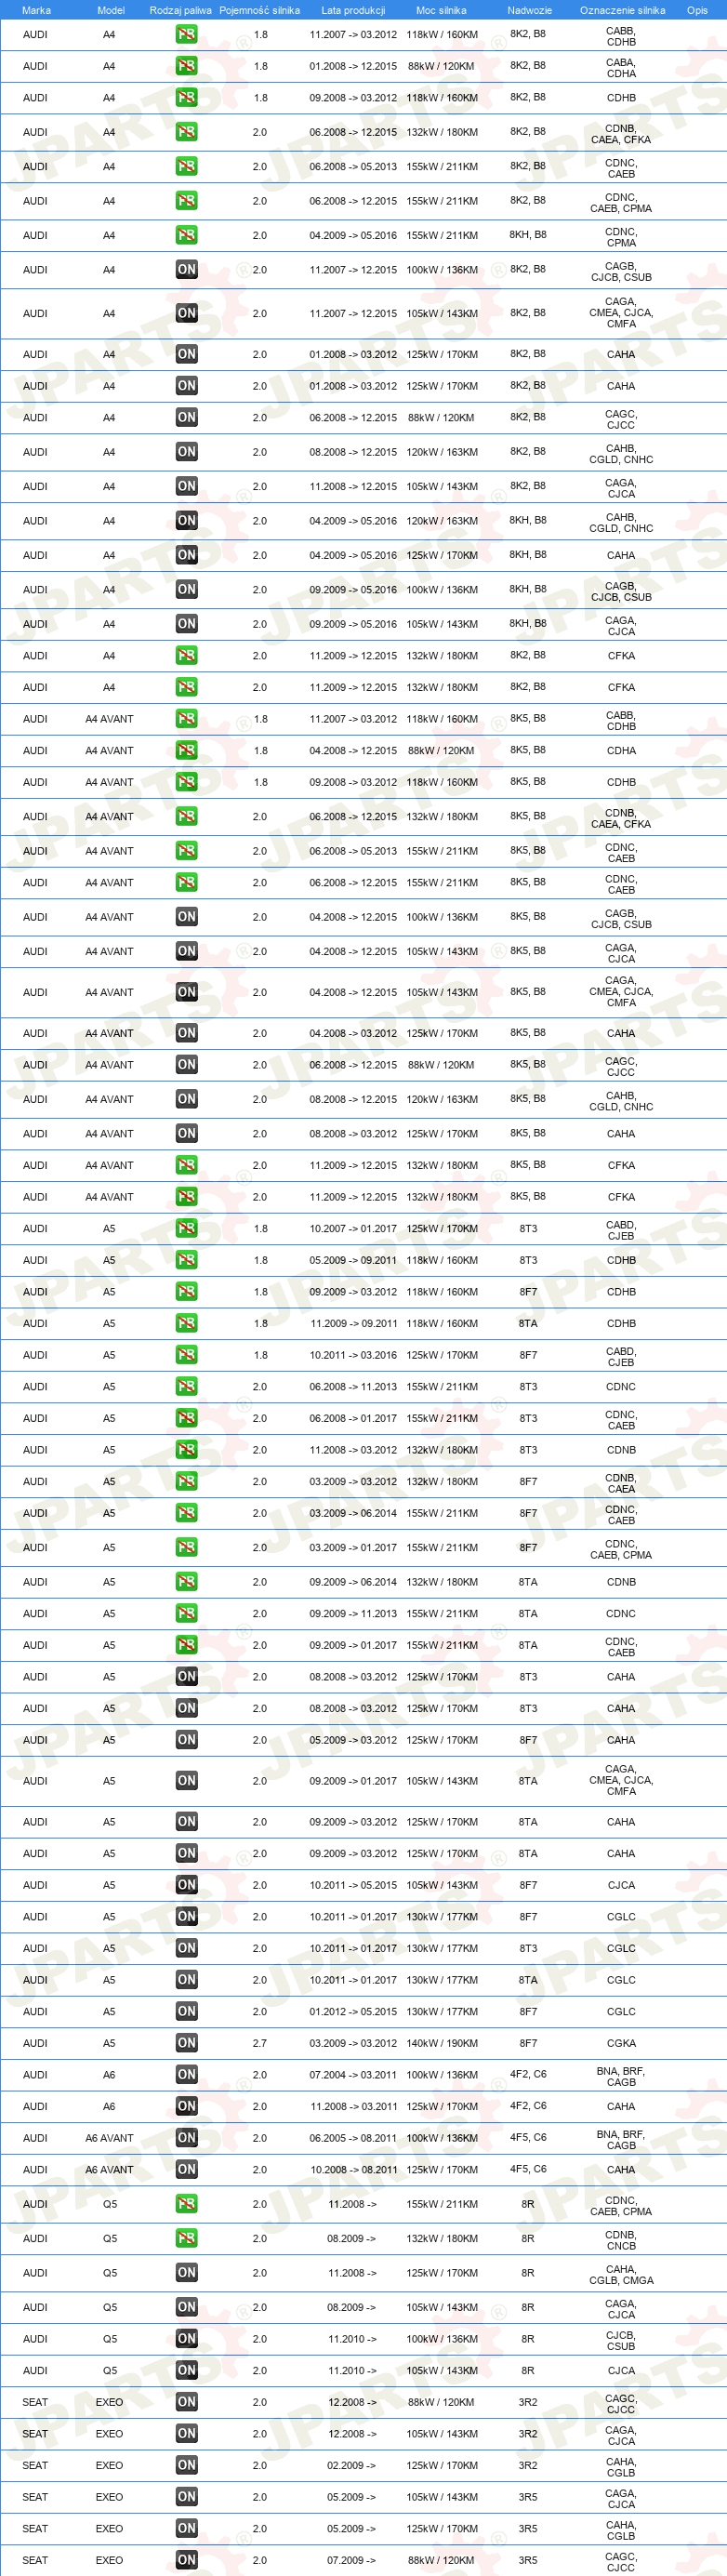Select the CAHA, CGLB, CMGA engine code cell

click(621, 2274)
